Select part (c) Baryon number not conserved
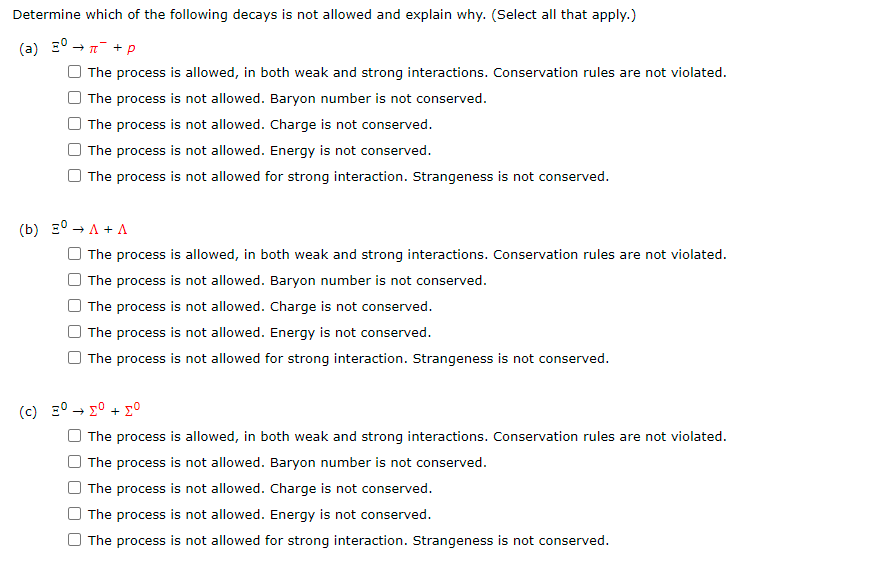 pyautogui.click(x=74, y=462)
